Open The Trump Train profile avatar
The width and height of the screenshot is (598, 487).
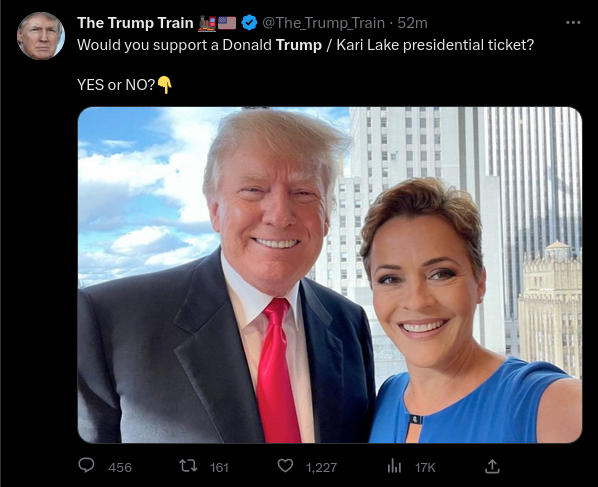pyautogui.click(x=41, y=36)
